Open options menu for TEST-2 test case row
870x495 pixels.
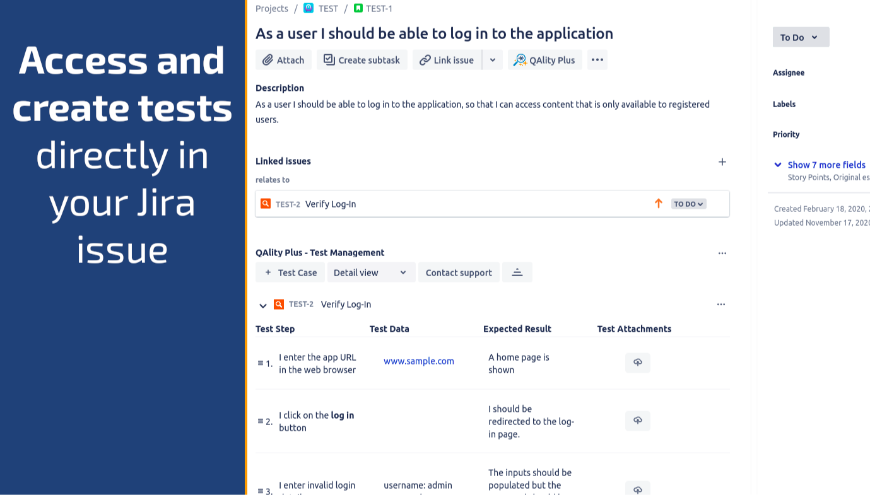(x=721, y=304)
